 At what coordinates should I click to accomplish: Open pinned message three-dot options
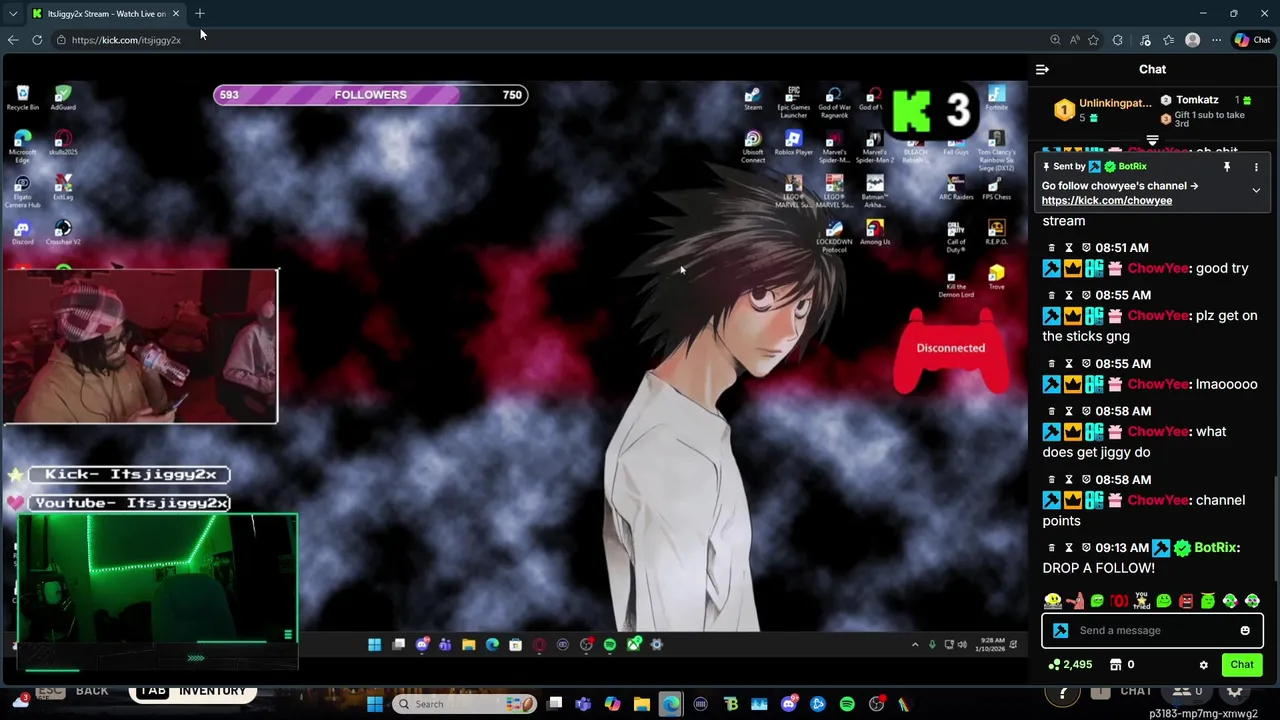tap(1256, 167)
